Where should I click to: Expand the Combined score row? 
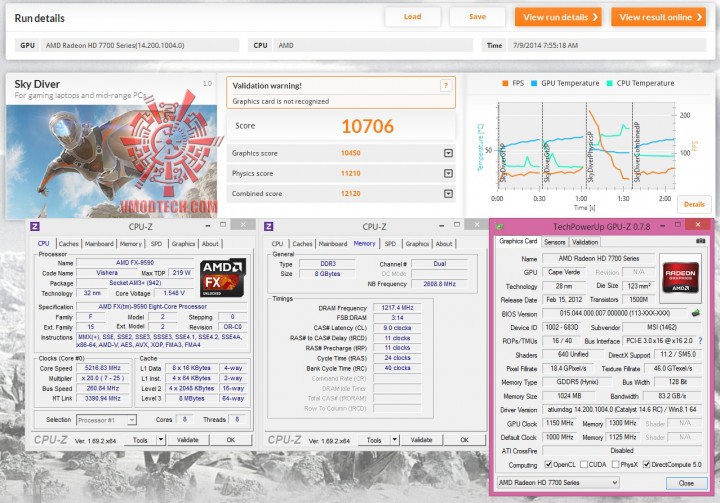[x=449, y=193]
